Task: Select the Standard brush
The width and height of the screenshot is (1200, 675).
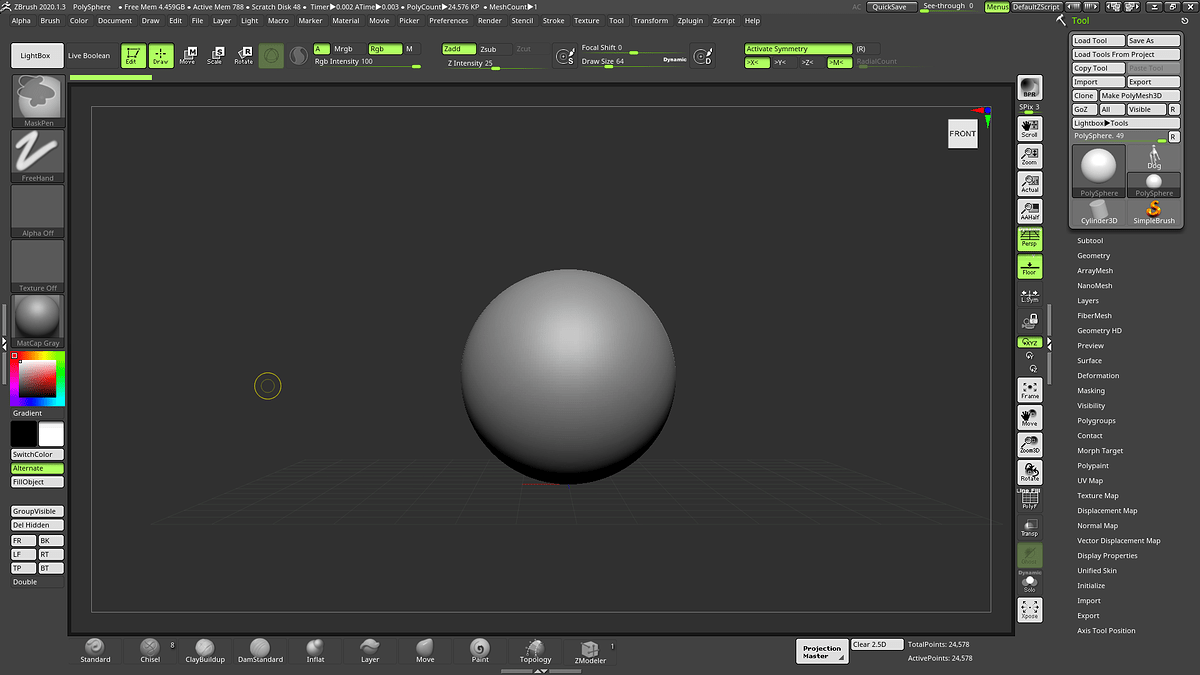Action: tap(95, 651)
